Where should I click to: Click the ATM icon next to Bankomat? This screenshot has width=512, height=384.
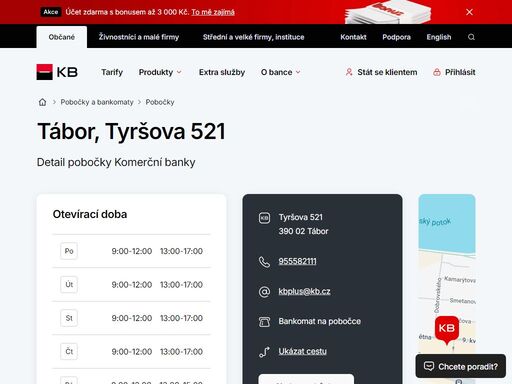(264, 322)
